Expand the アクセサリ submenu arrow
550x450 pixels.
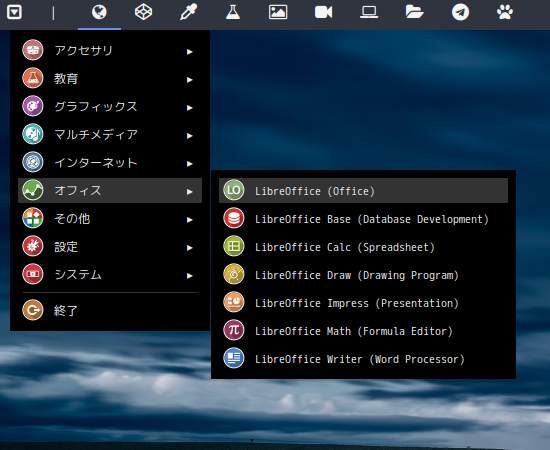(x=190, y=52)
